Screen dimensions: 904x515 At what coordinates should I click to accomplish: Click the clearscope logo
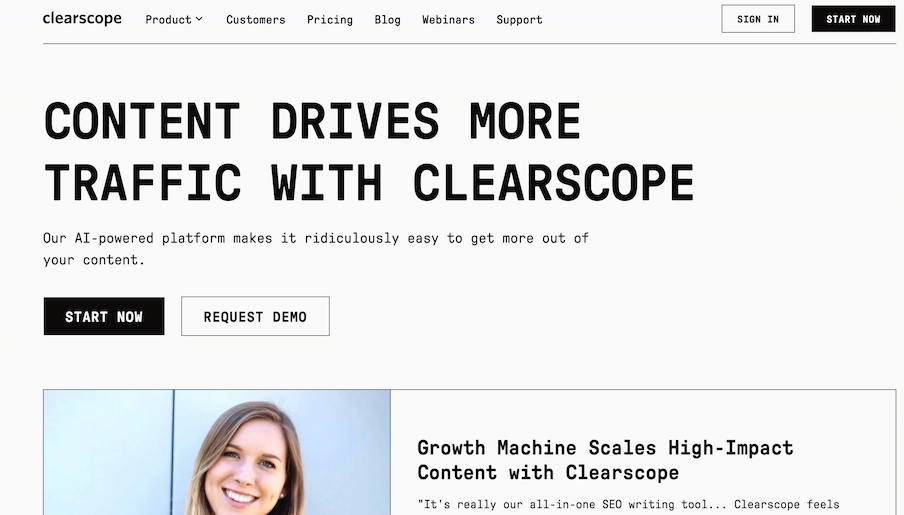click(82, 18)
